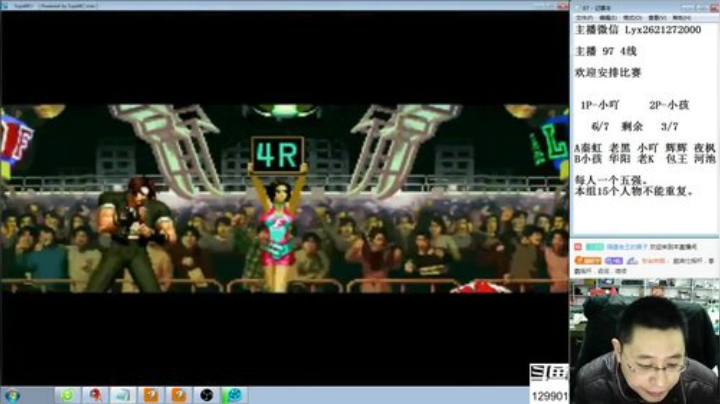This screenshot has height=404, width=720.
Task: Click the orange taskbar icon beside the pale notepad icon
Action: (x=151, y=395)
